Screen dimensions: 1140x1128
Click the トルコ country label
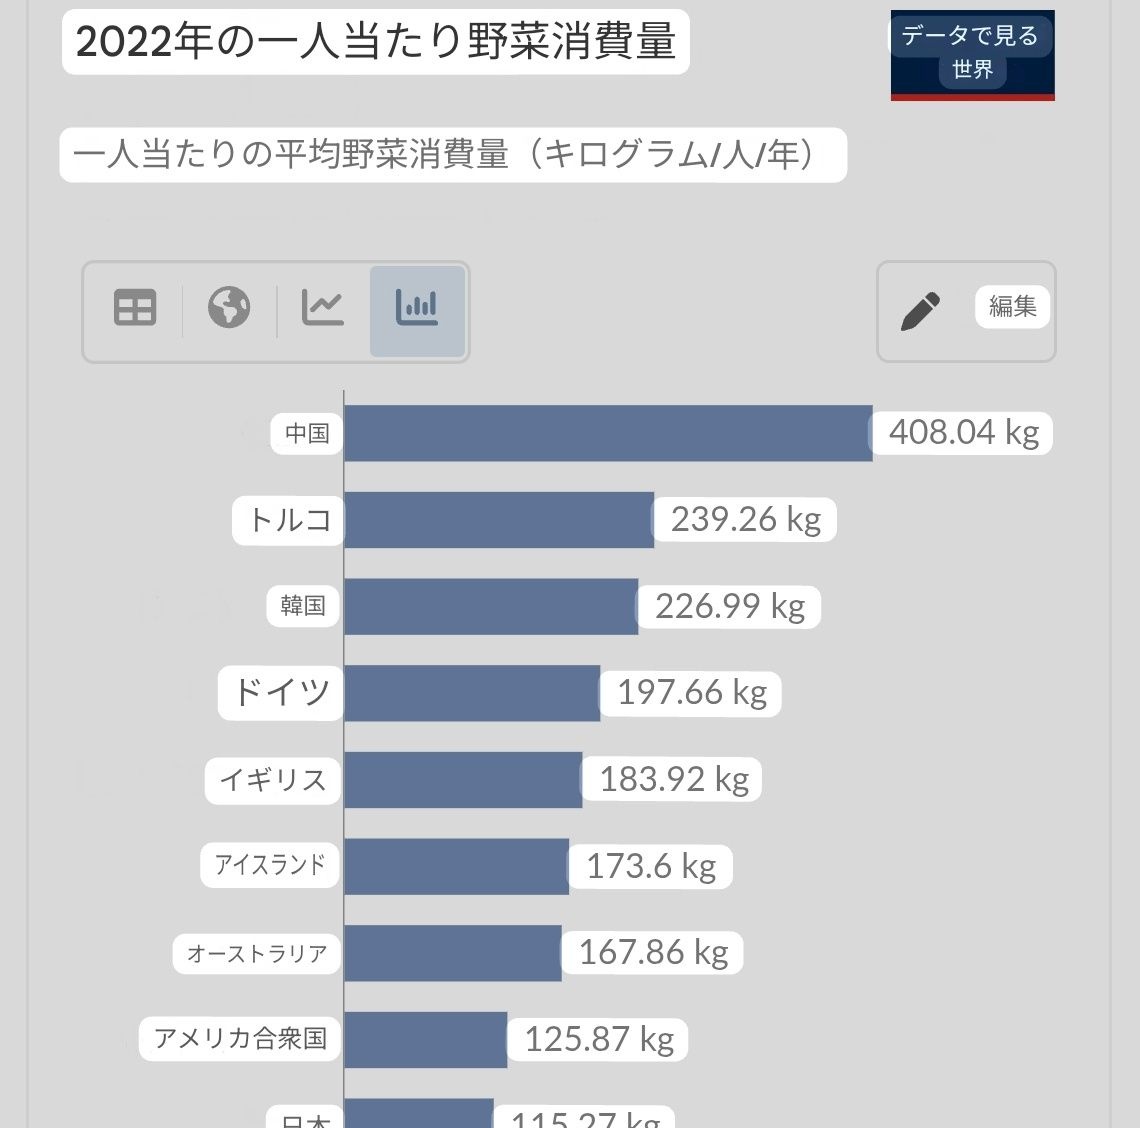(289, 520)
